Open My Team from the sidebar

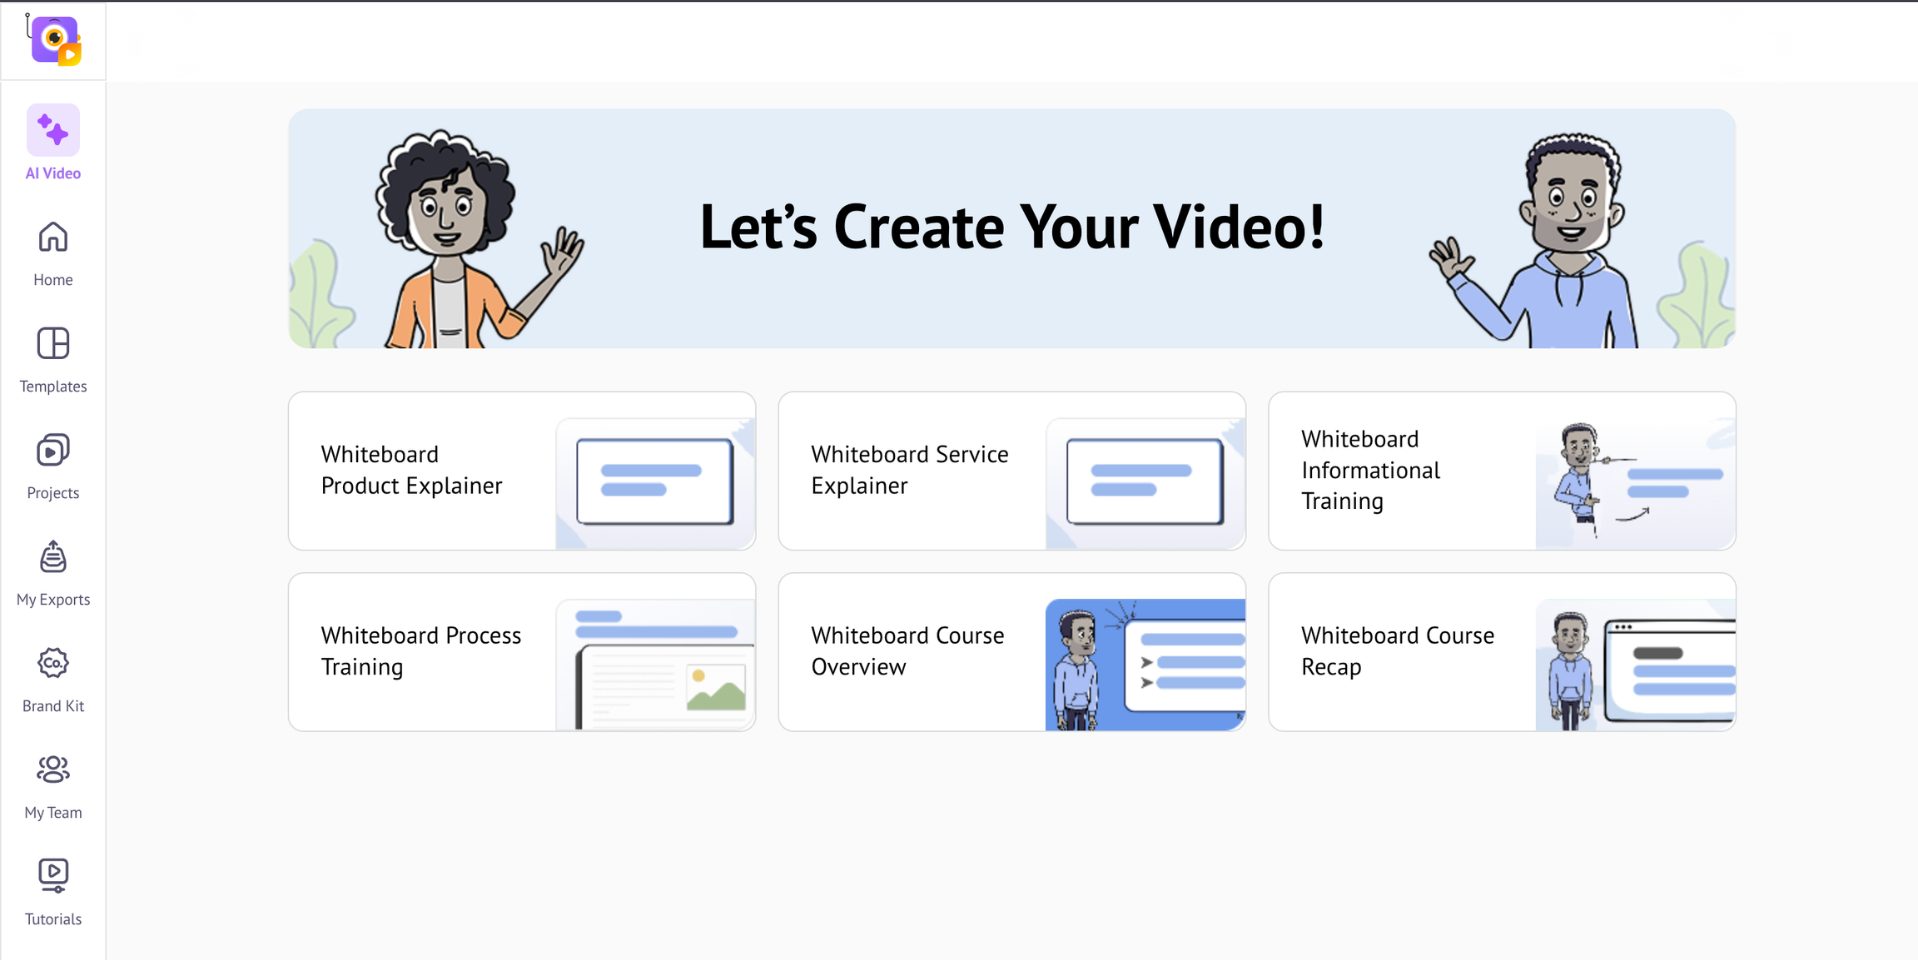click(x=52, y=785)
